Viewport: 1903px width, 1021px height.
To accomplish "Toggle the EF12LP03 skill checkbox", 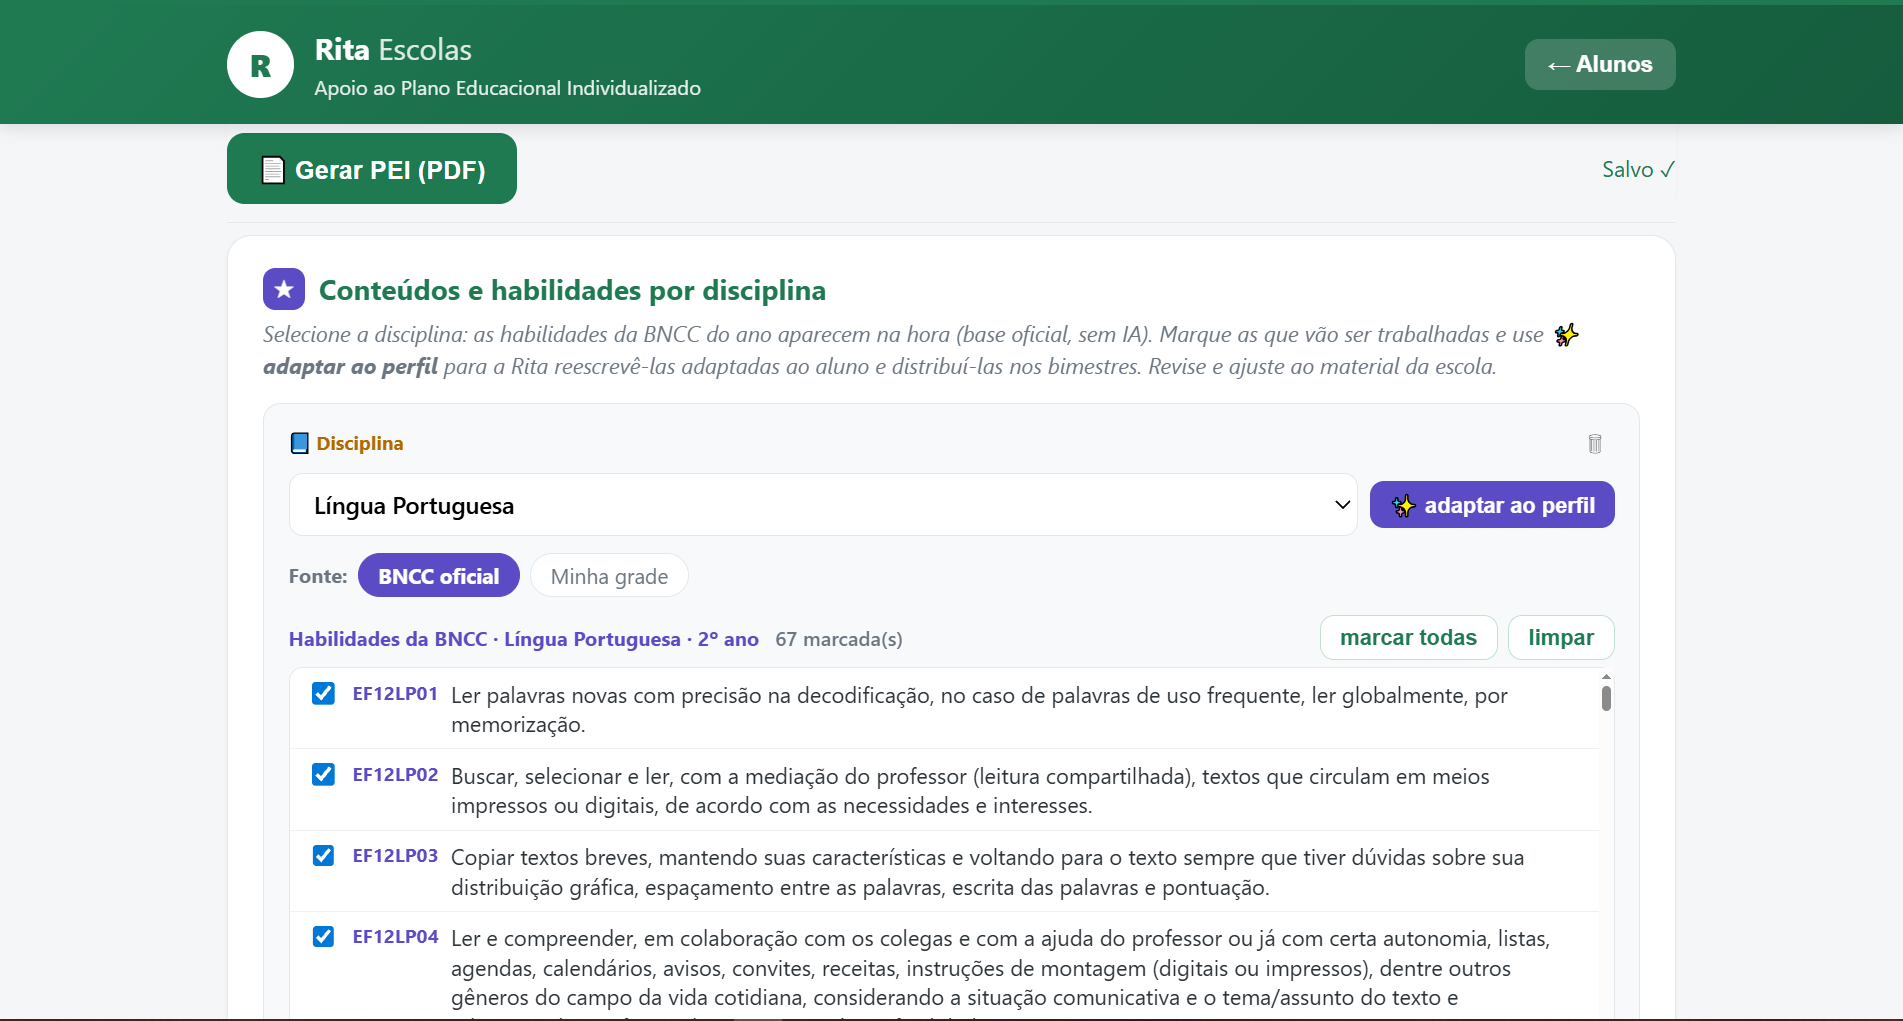I will click(x=323, y=855).
